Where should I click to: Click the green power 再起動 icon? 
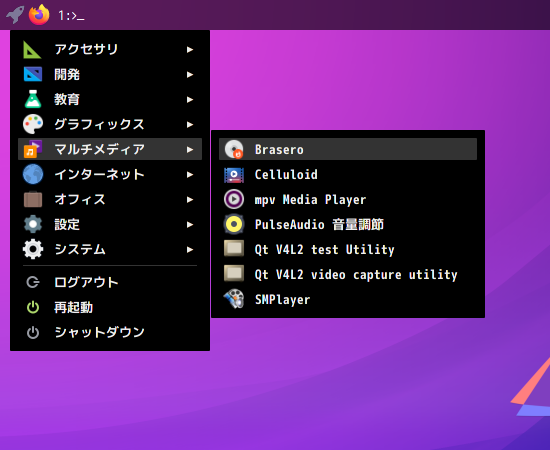33,307
